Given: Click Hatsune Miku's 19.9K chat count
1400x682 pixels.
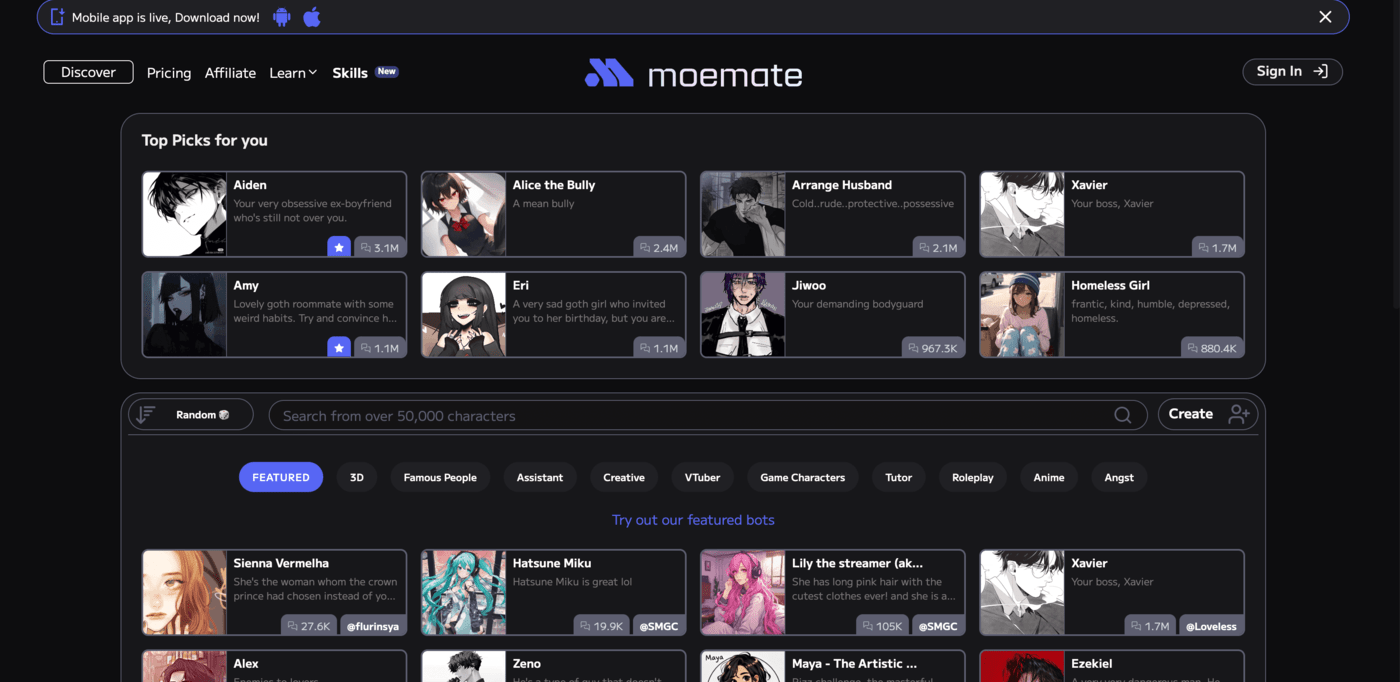Looking at the screenshot, I should point(601,626).
